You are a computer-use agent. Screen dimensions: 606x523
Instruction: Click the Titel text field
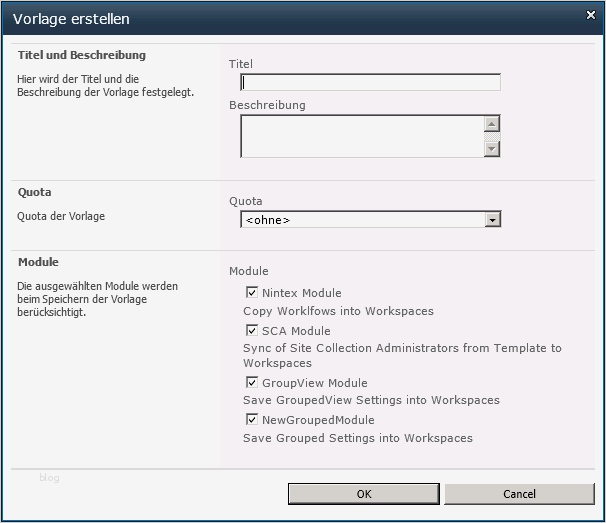[370, 83]
